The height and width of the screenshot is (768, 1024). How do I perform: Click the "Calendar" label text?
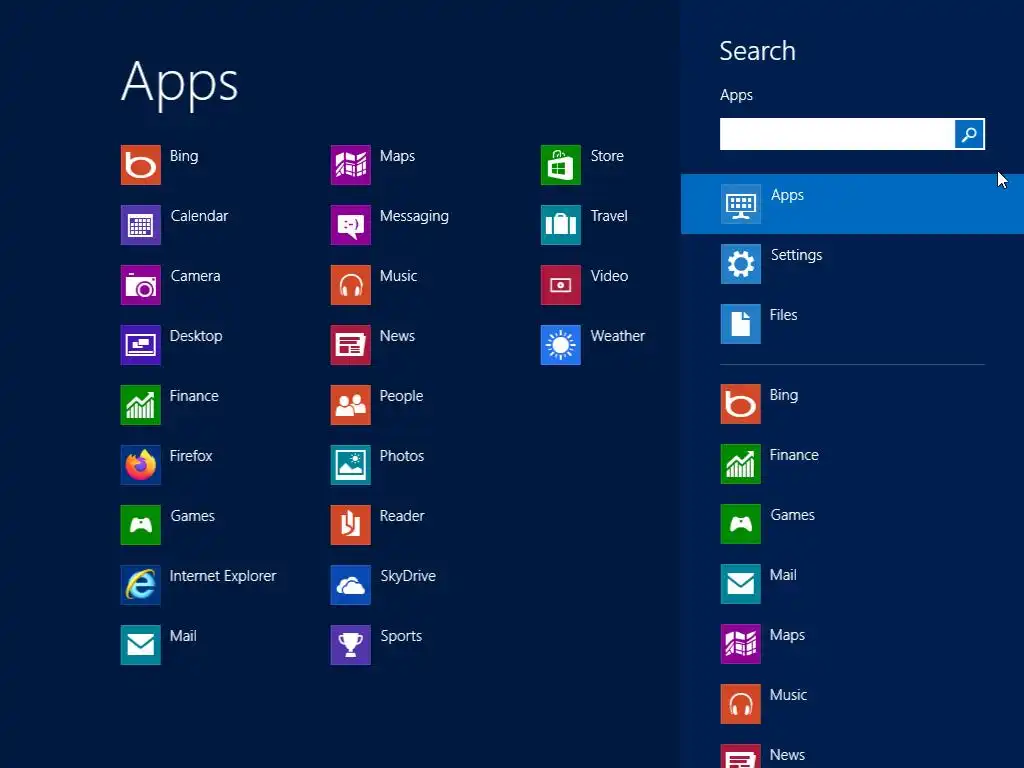tap(199, 216)
